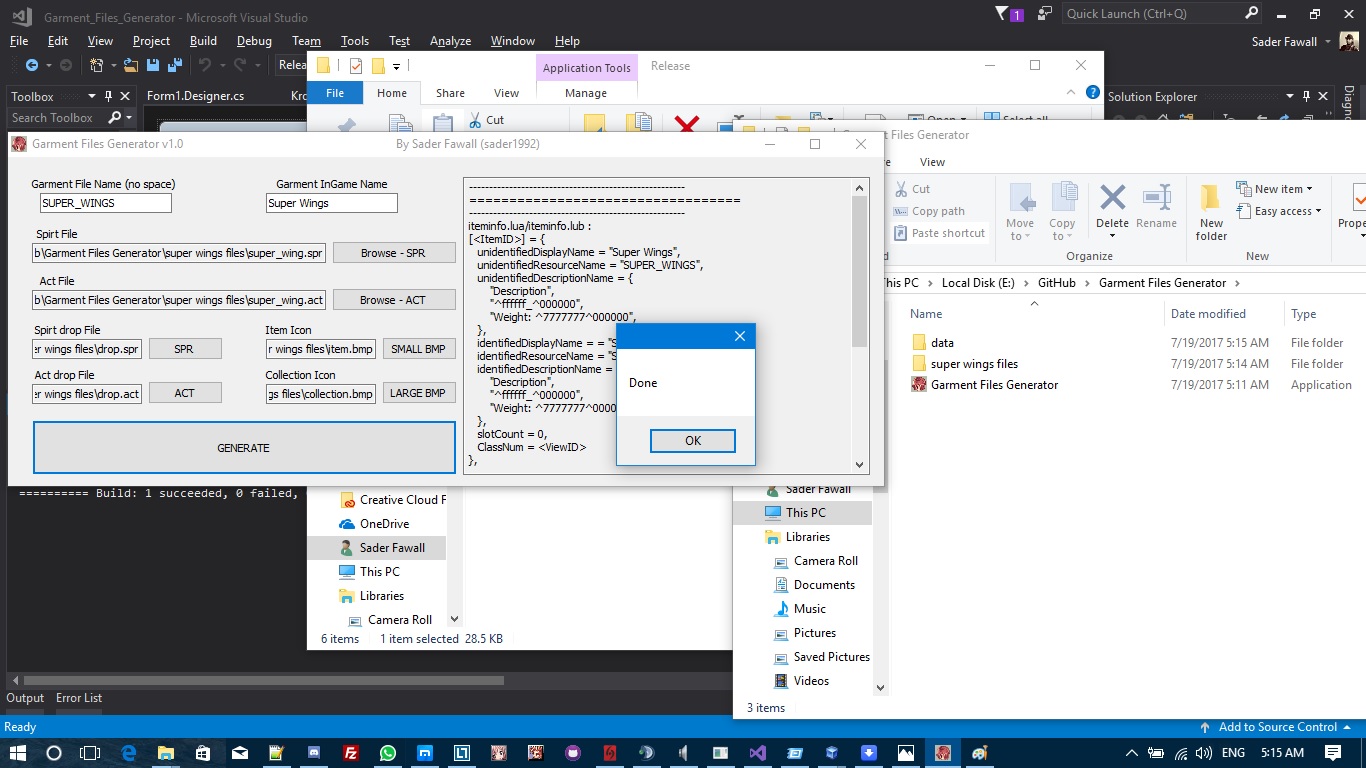The width and height of the screenshot is (1366, 768).
Task: Click Visual Studio New Project icon
Action: (96, 65)
